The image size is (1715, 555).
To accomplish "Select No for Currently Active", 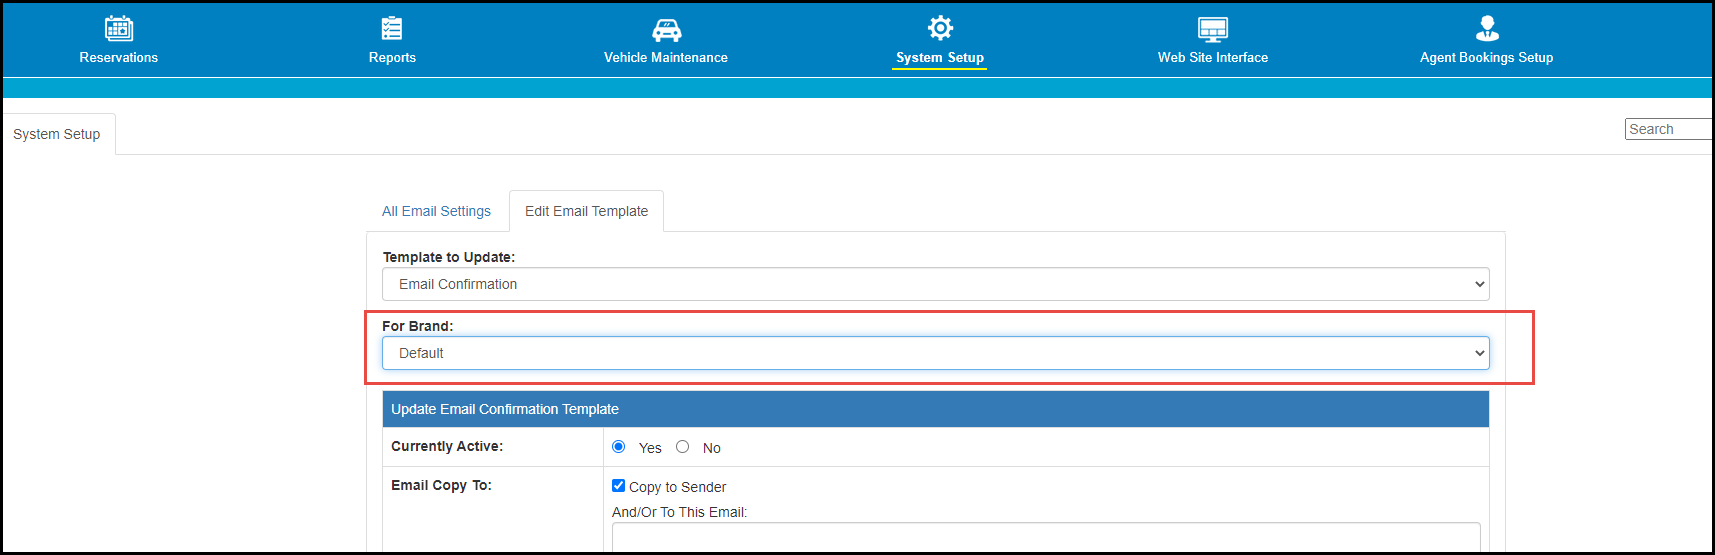I will tap(682, 447).
